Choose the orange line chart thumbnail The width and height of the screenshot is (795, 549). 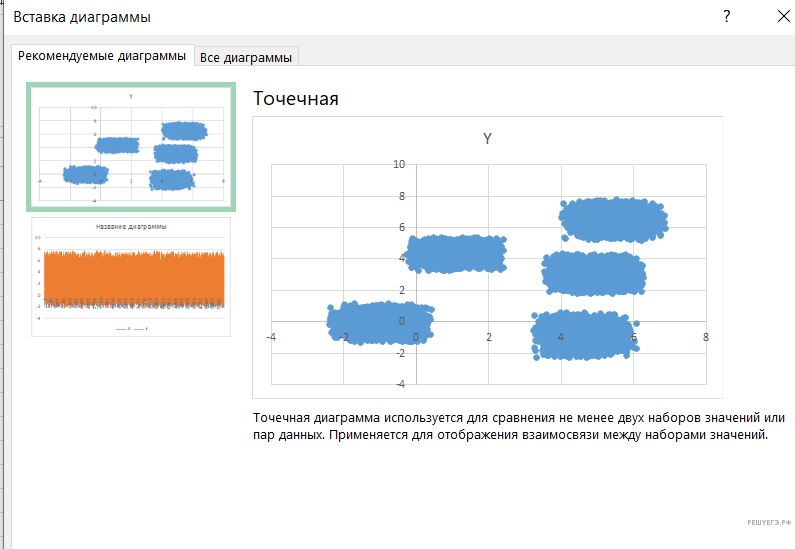tap(131, 277)
